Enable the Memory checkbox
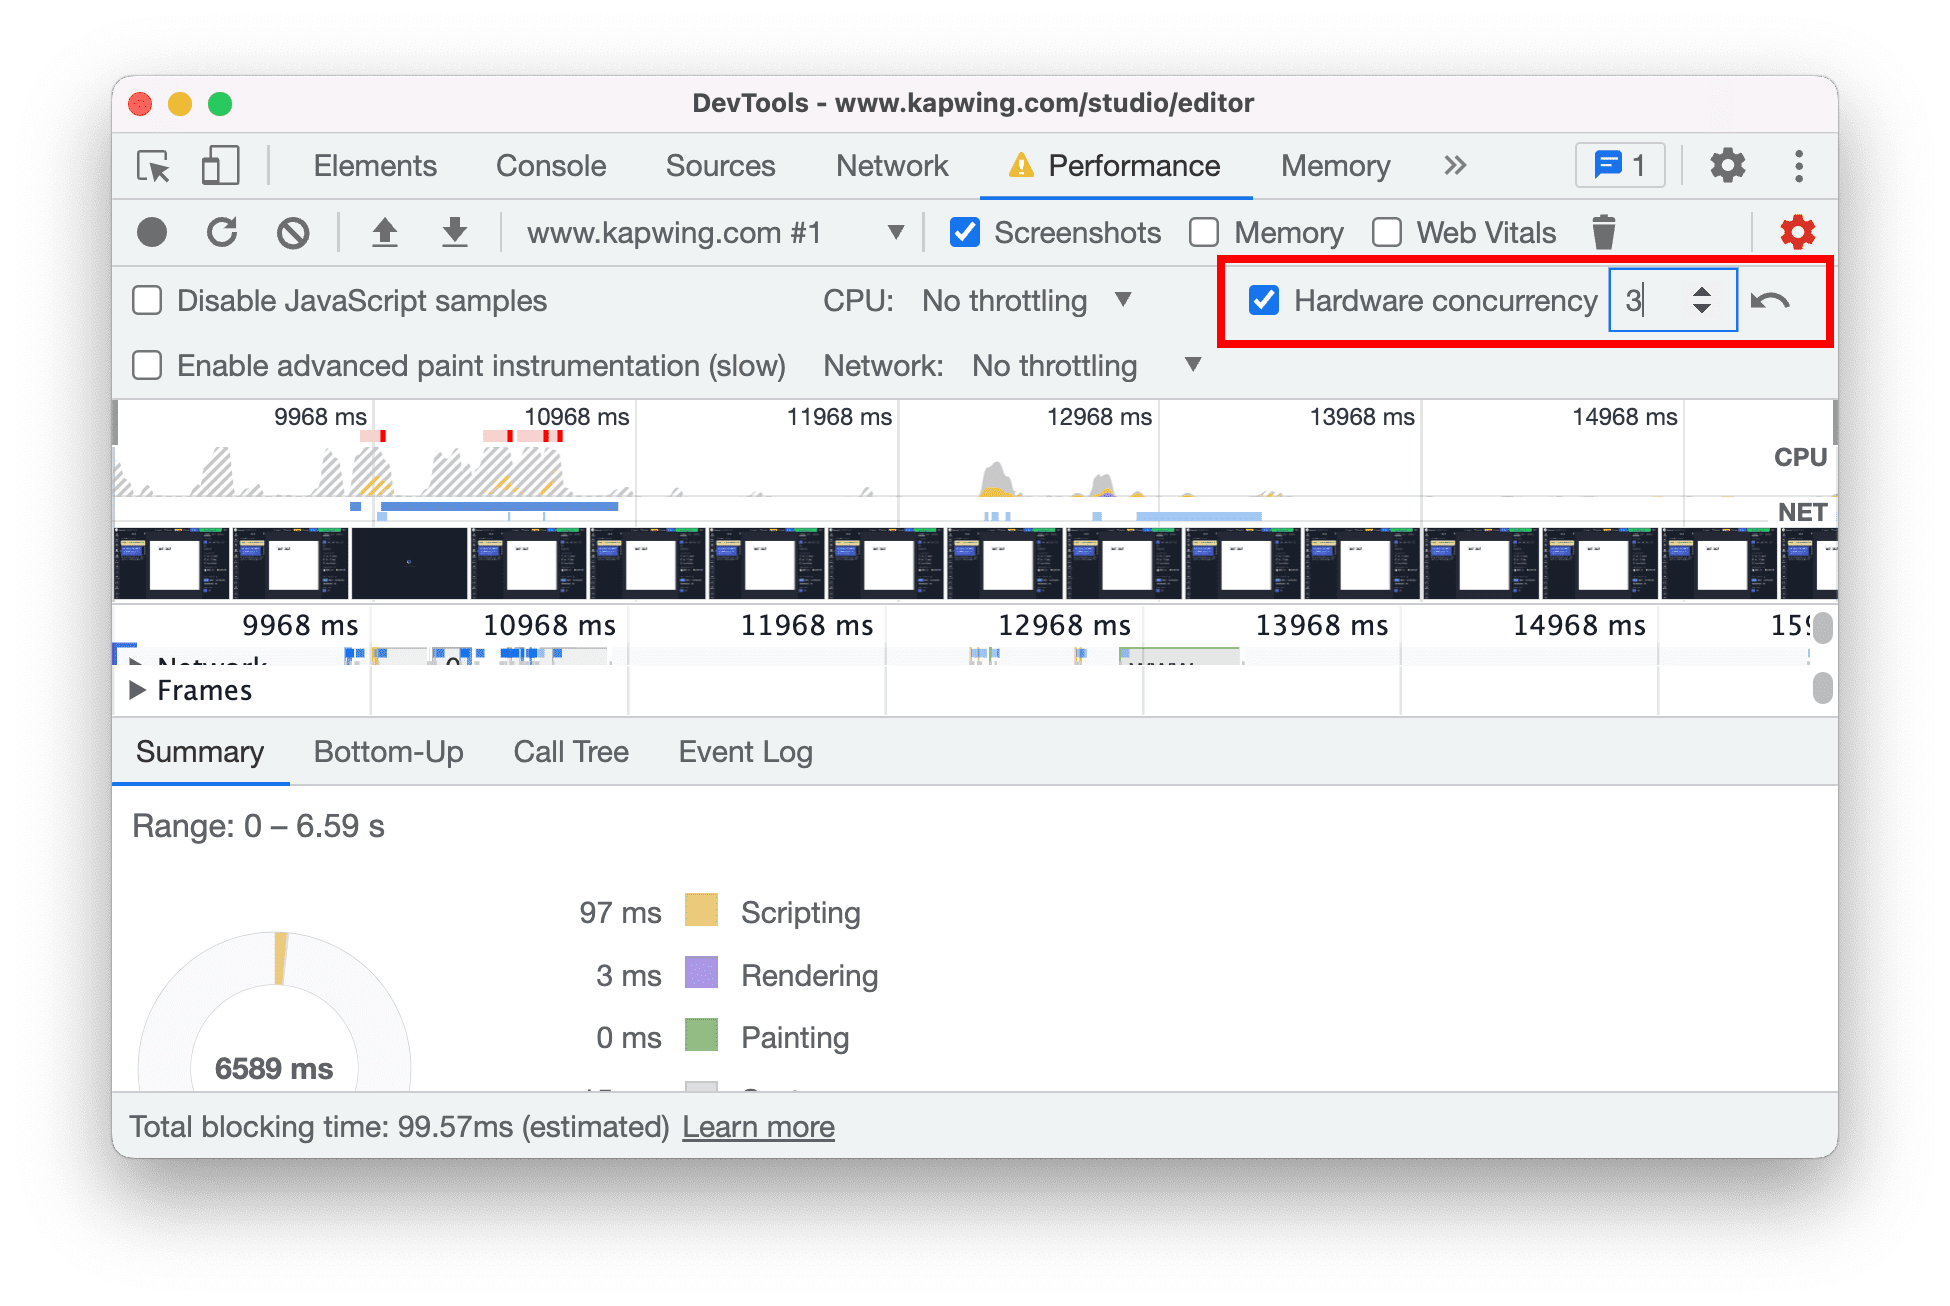This screenshot has width=1950, height=1306. (1207, 230)
